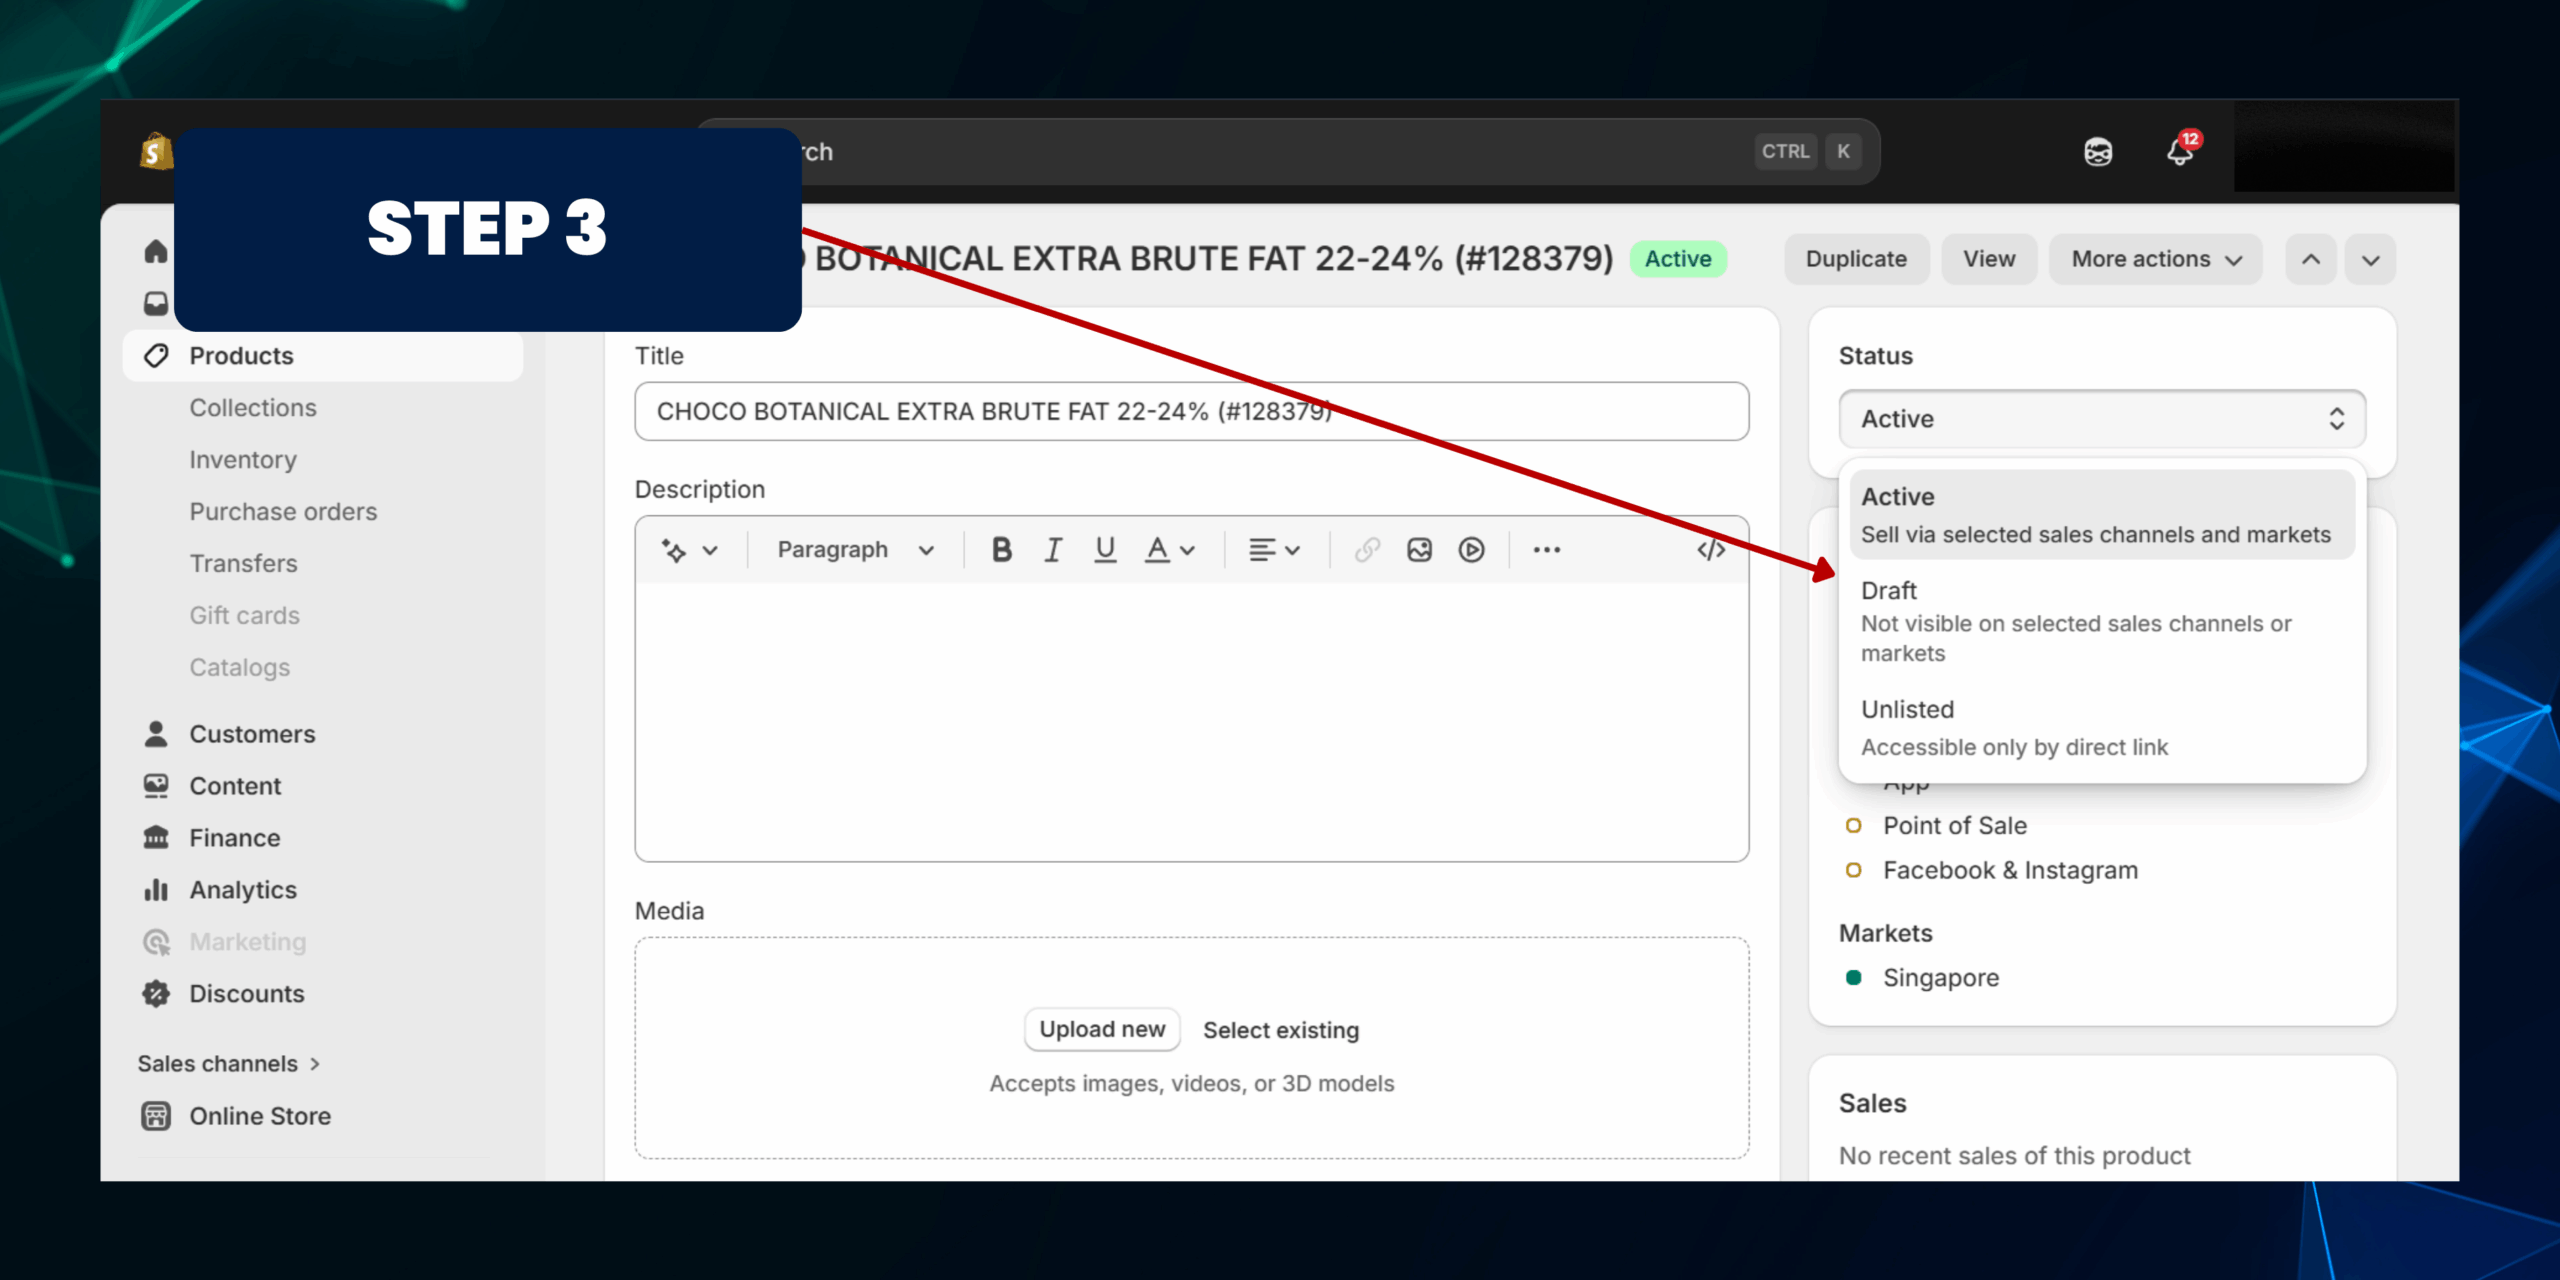Open the HTML code view icon
Screen dimensions: 2560x1280
pos(1711,550)
